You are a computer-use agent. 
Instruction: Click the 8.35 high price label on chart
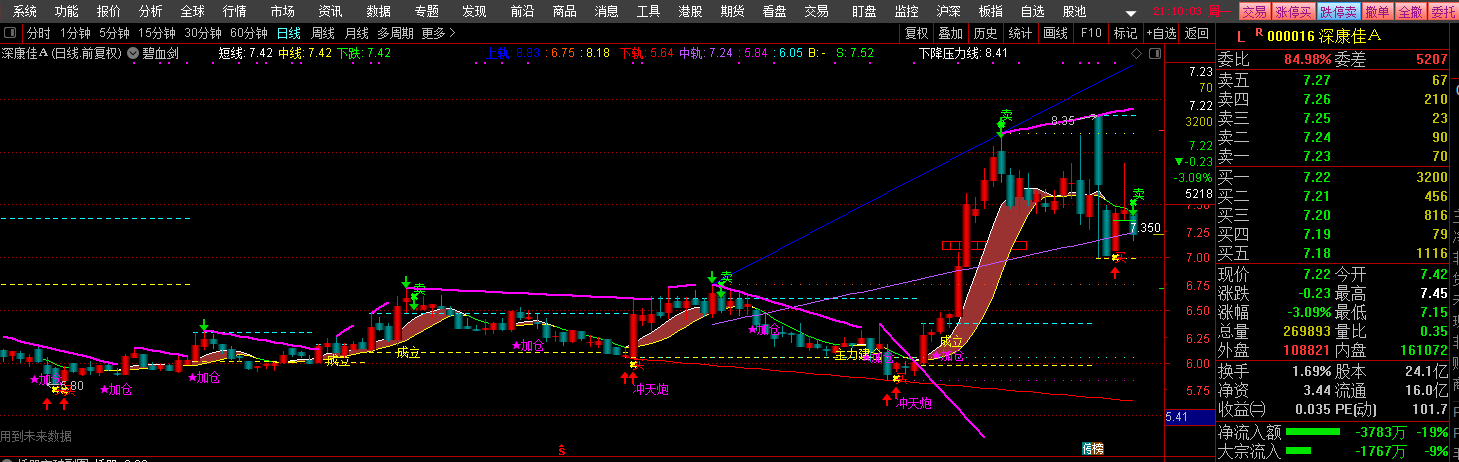(x=1061, y=120)
